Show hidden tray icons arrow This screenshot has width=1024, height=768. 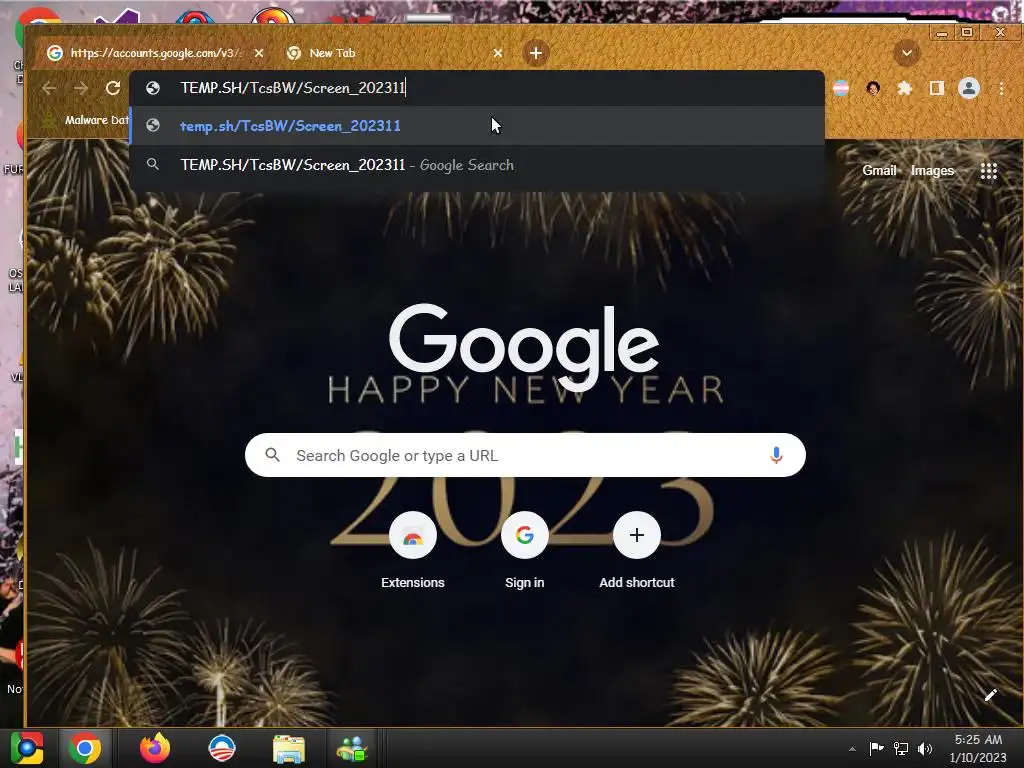[x=852, y=749]
